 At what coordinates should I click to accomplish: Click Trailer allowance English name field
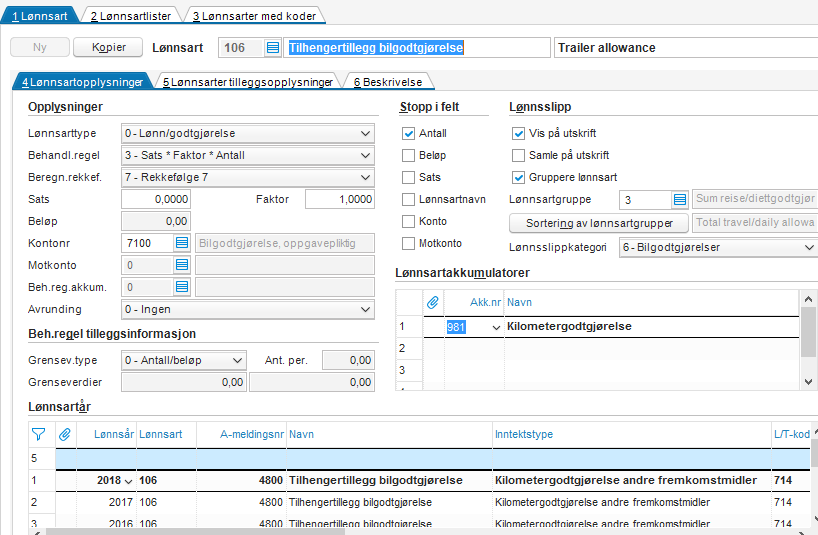click(x=686, y=47)
